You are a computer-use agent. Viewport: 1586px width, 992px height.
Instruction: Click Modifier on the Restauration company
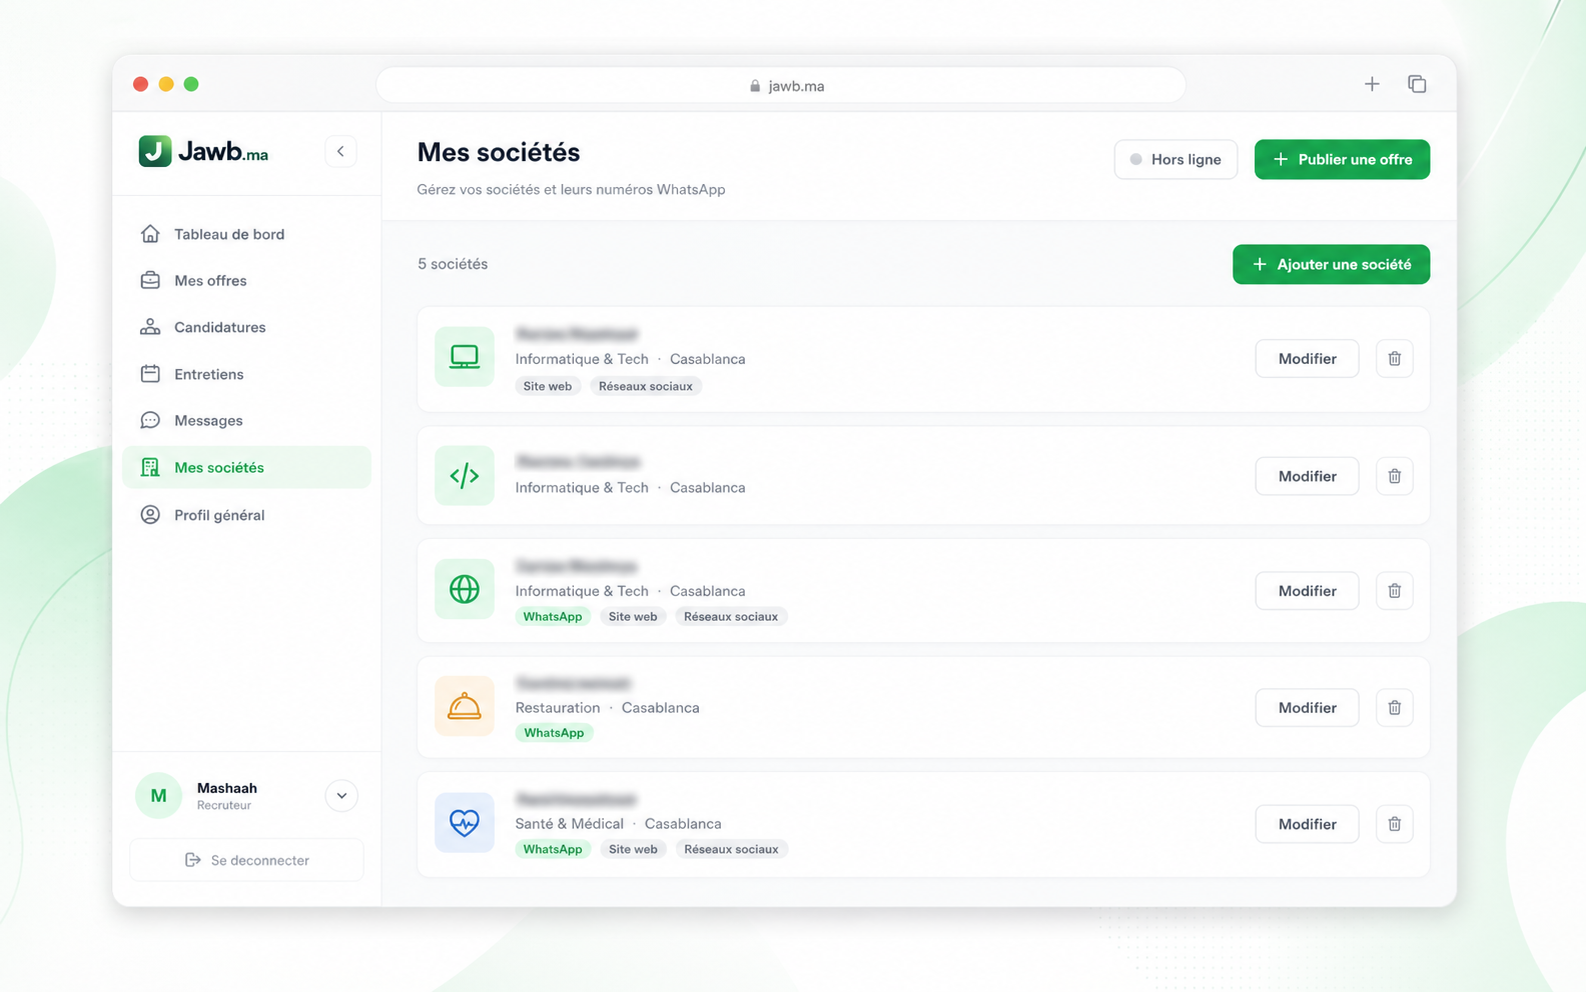click(1307, 707)
